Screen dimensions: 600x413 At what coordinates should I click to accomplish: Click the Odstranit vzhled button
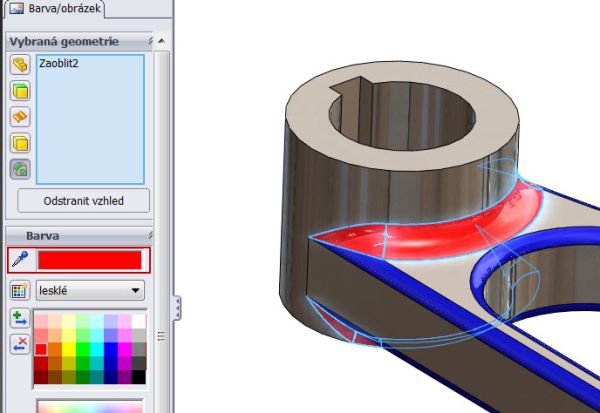coord(83,200)
